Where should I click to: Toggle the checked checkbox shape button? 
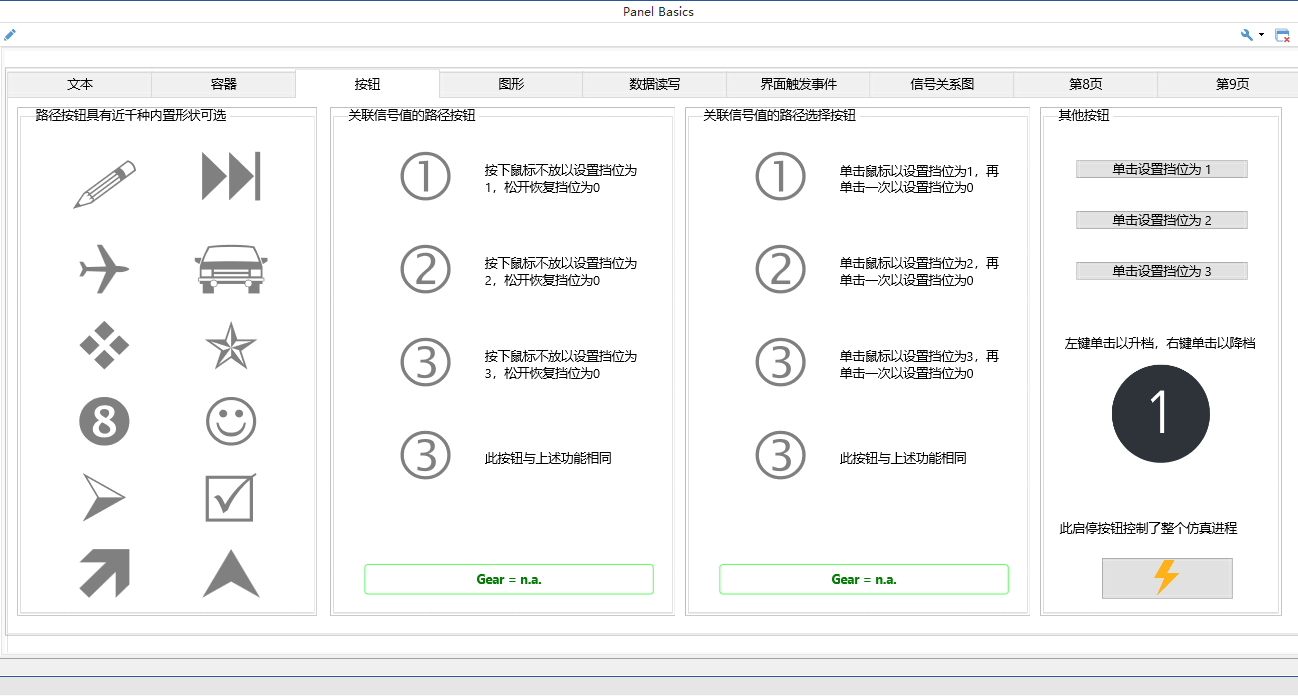click(x=231, y=498)
